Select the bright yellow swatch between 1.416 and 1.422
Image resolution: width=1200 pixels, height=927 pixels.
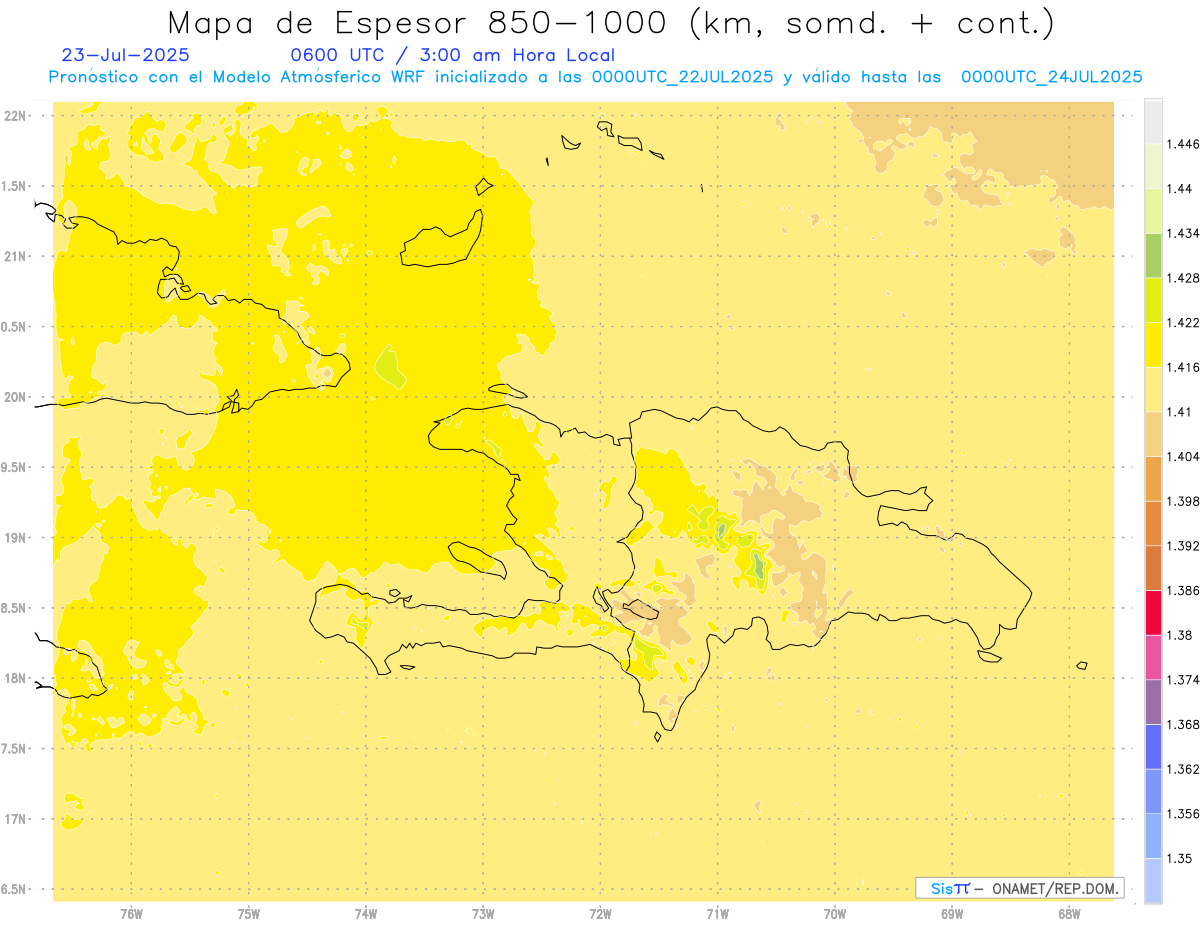[x=1154, y=345]
